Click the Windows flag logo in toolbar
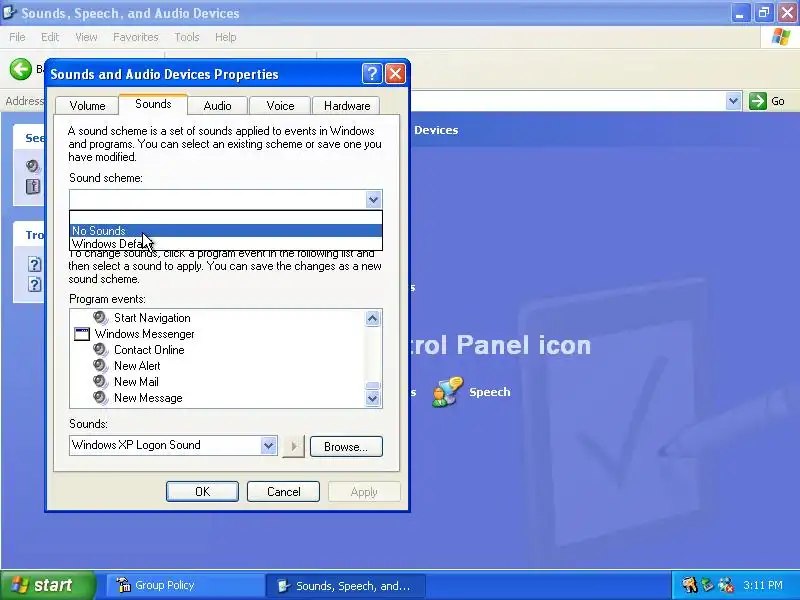Viewport: 800px width, 600px height. click(781, 37)
